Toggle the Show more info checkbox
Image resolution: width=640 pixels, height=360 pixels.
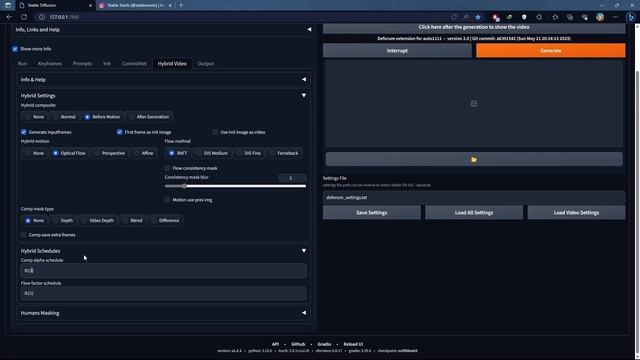click(x=15, y=49)
